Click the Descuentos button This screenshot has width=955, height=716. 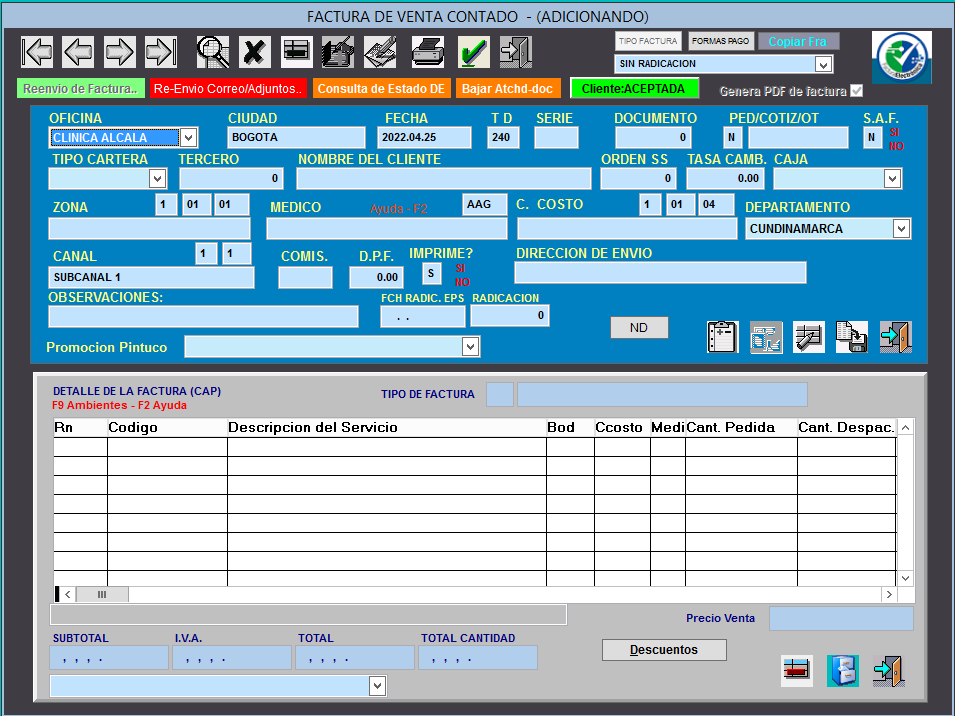pos(664,650)
